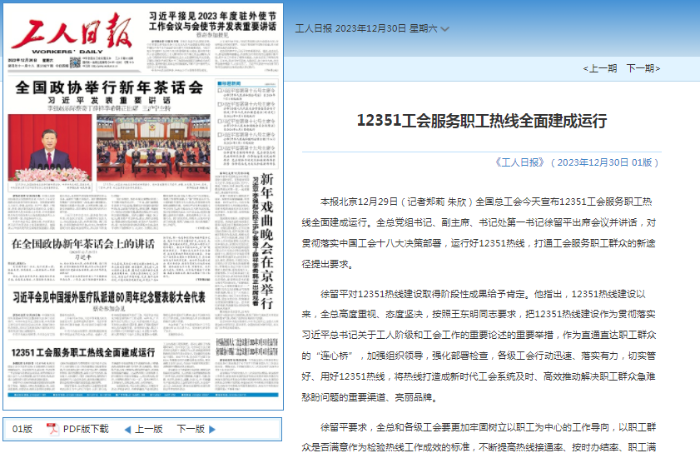Click the PDF download icon
Image resolution: width=700 pixels, height=458 pixels.
[x=52, y=428]
